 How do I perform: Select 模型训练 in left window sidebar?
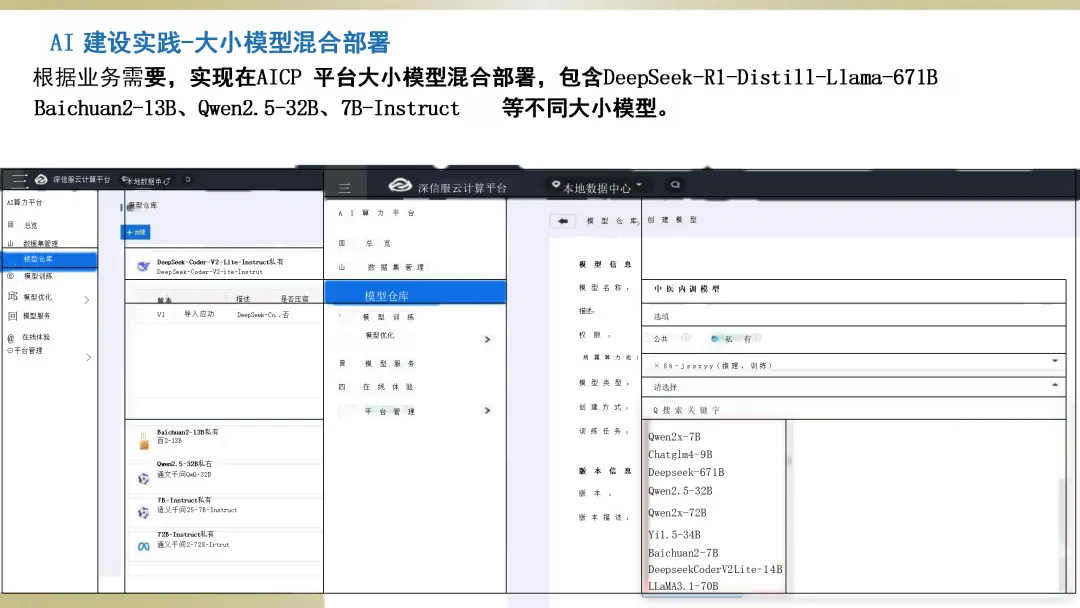(x=38, y=276)
